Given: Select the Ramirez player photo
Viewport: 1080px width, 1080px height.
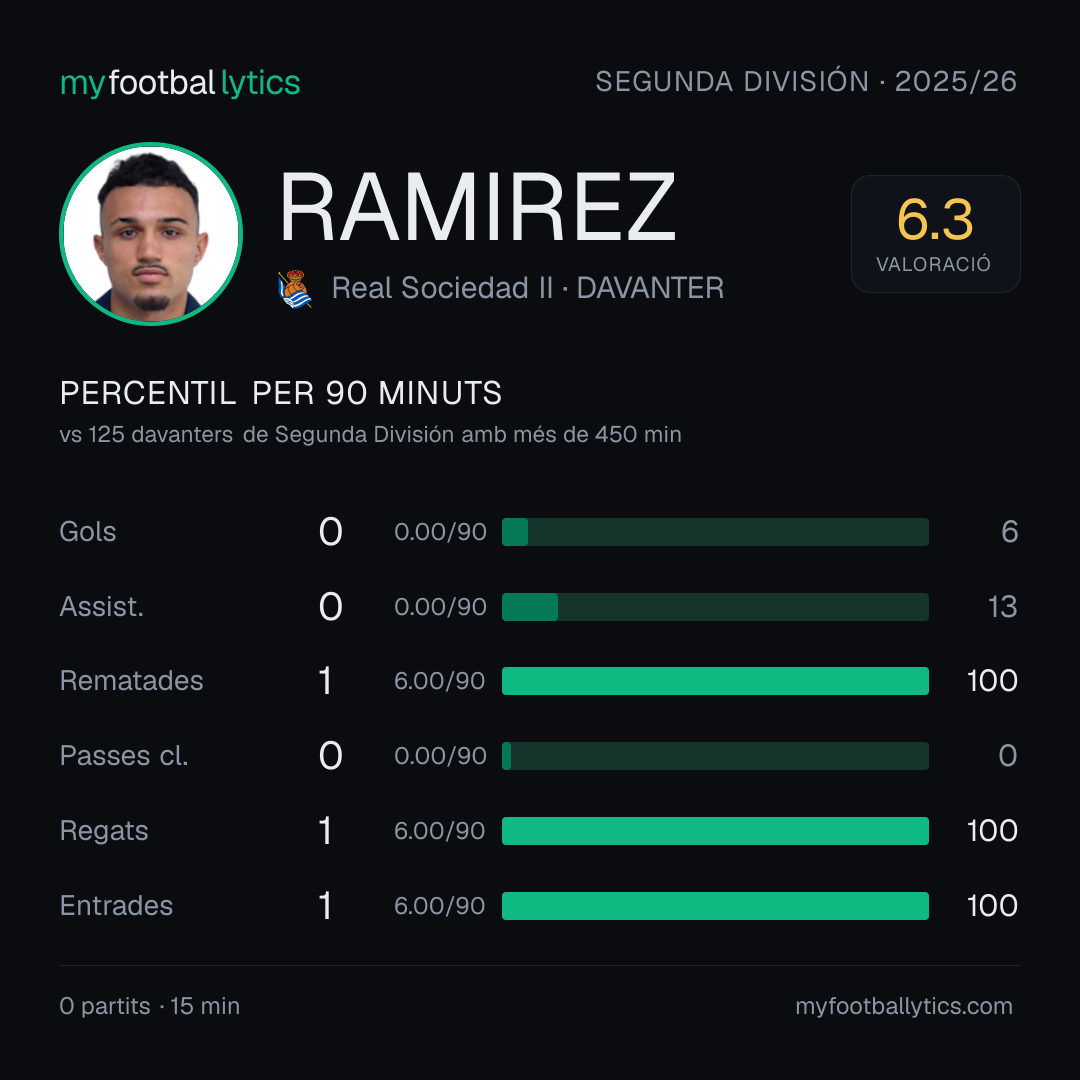Looking at the screenshot, I should (x=151, y=234).
